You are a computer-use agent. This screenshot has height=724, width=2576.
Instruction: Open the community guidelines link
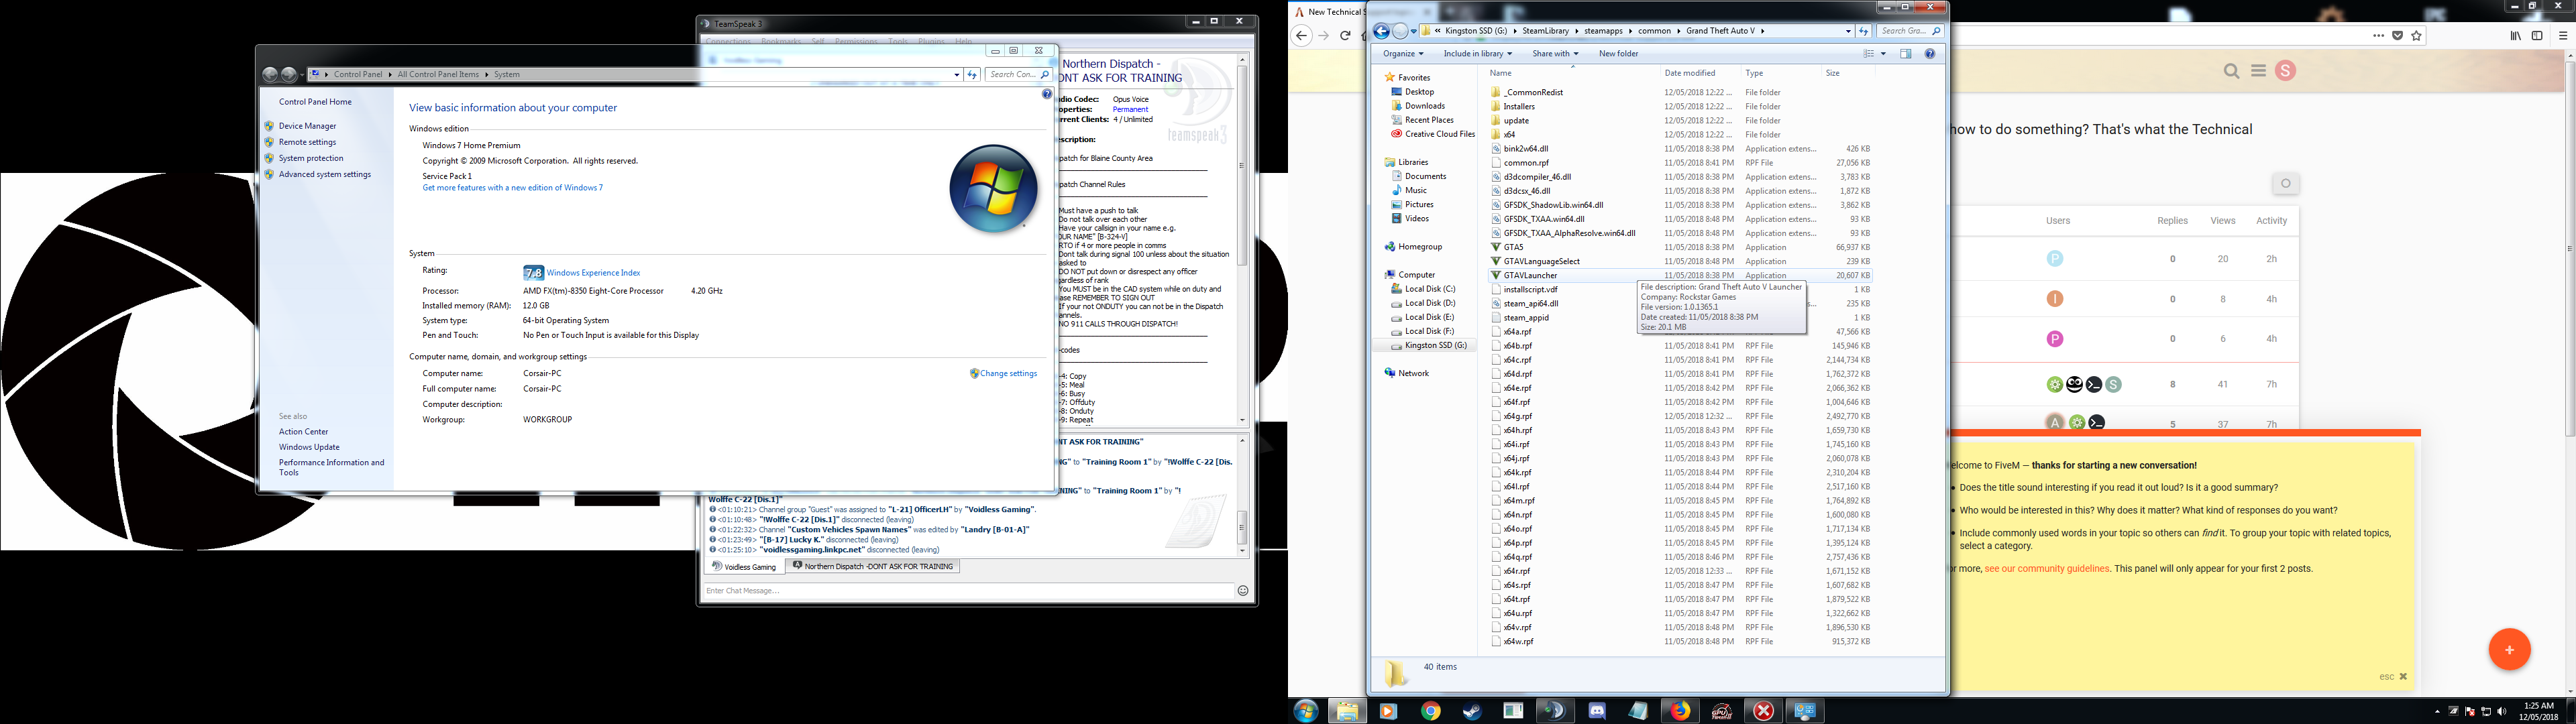coord(2046,569)
